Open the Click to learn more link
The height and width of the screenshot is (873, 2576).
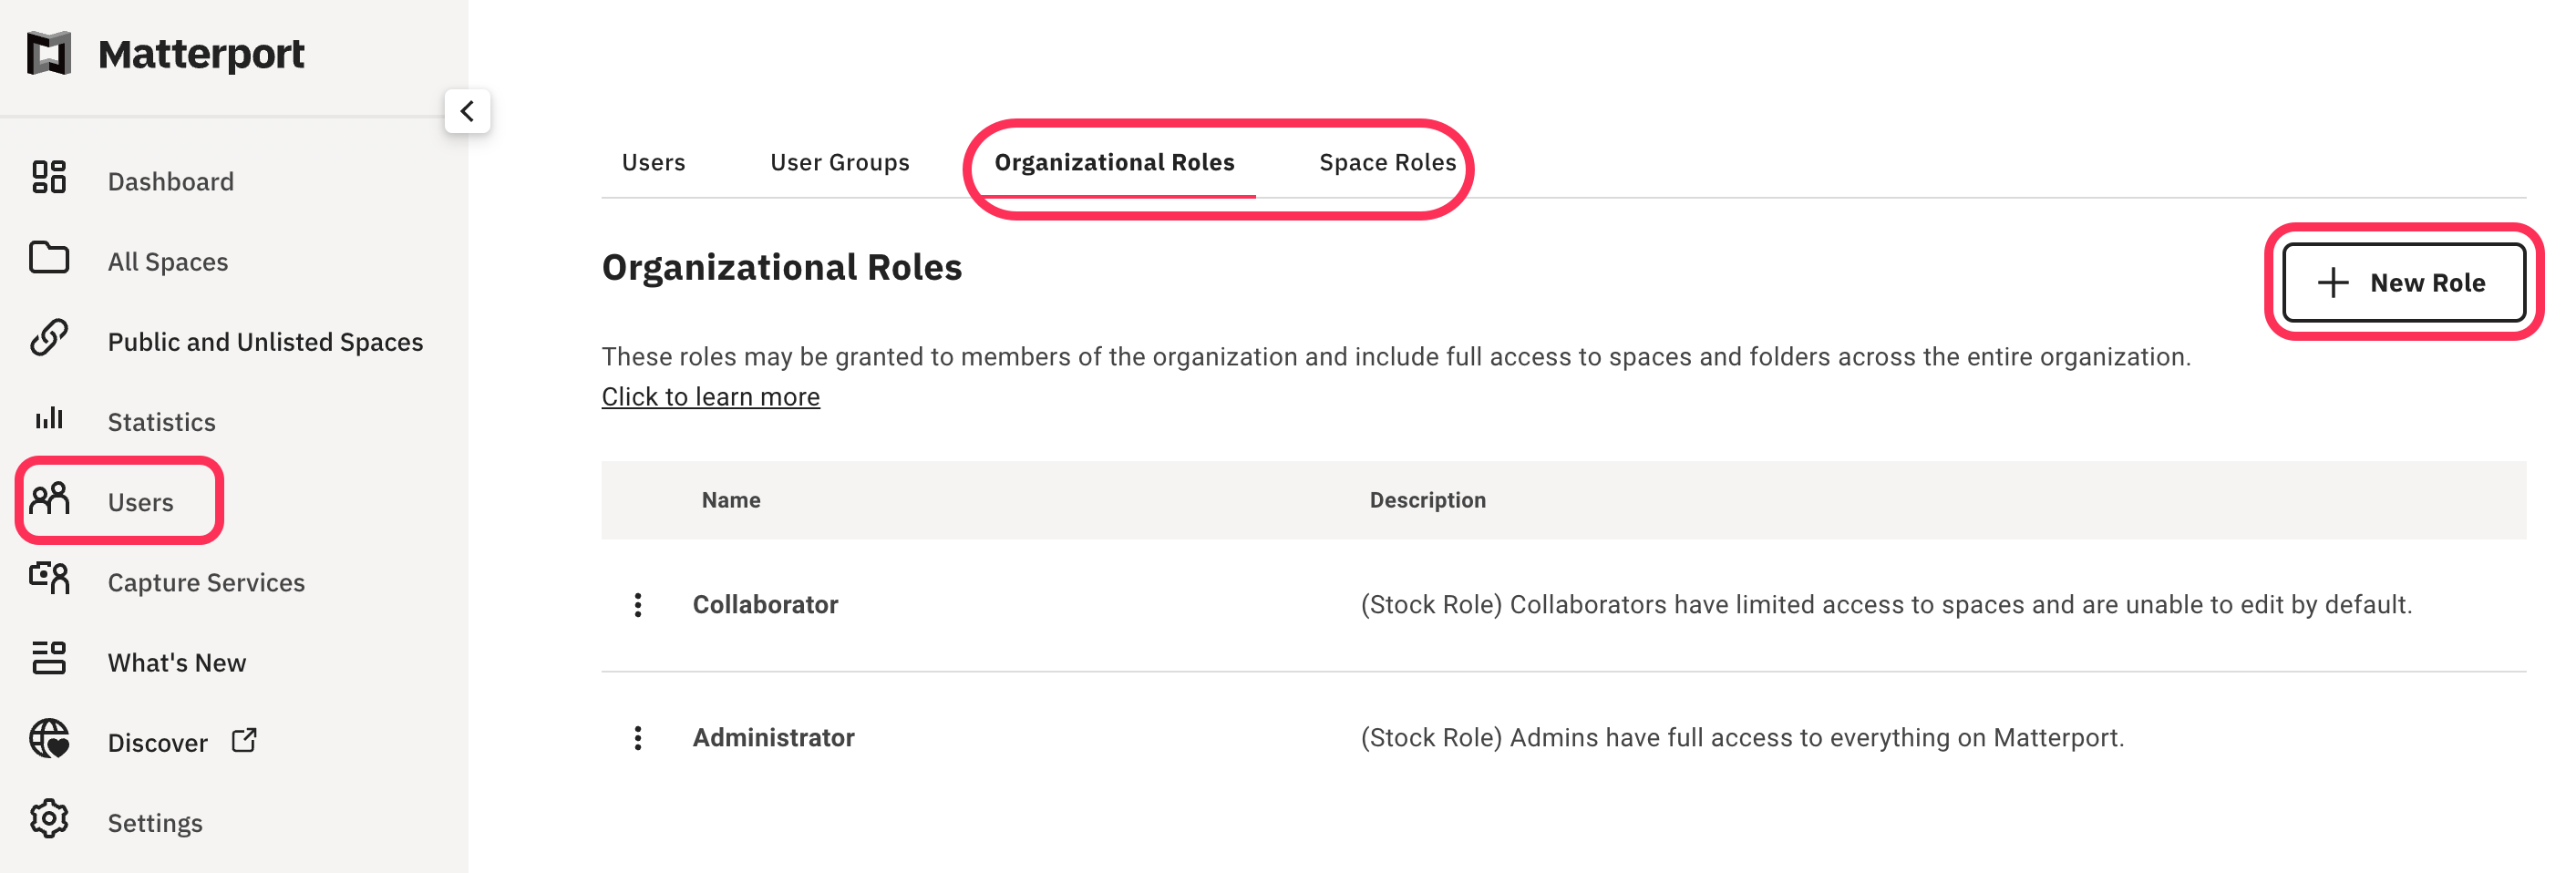pyautogui.click(x=710, y=396)
